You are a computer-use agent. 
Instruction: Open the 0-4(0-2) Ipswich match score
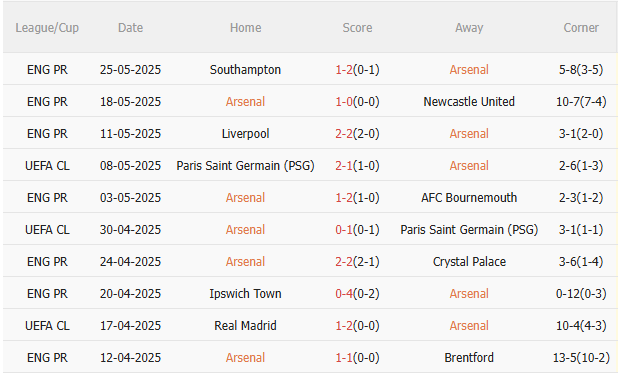357,294
